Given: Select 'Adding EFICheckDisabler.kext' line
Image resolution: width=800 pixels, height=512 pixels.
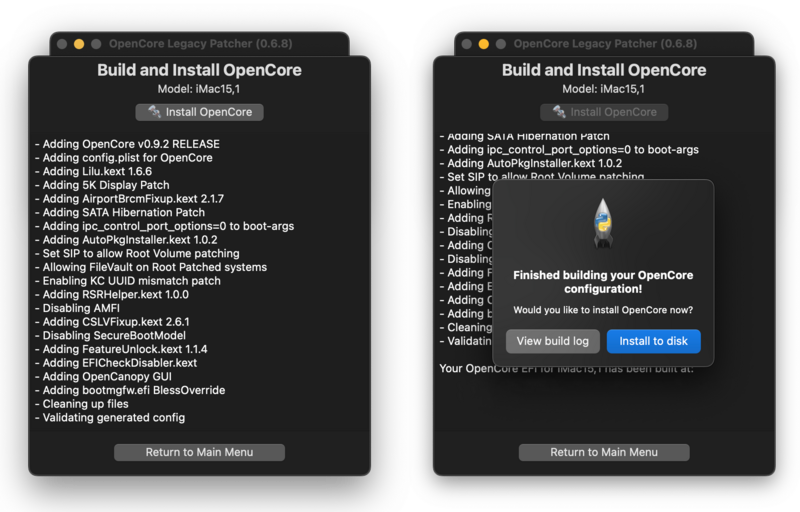Looking at the screenshot, I should [x=116, y=363].
